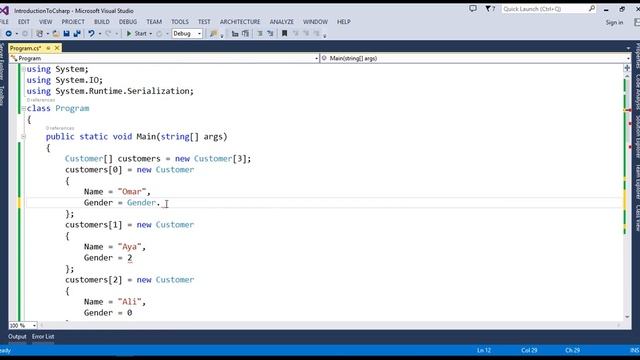This screenshot has width=640, height=360.
Task: Click the Quick Launch magnifier icon
Action: pos(592,9)
